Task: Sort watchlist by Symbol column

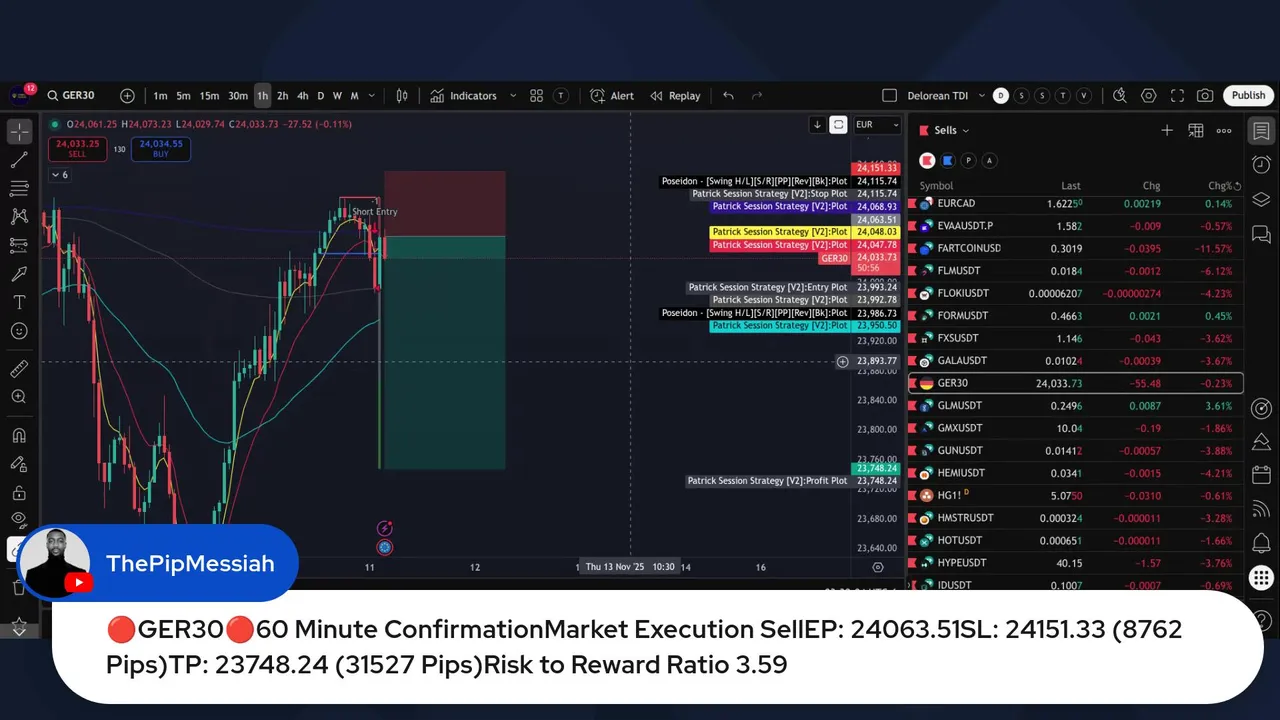Action: [936, 186]
